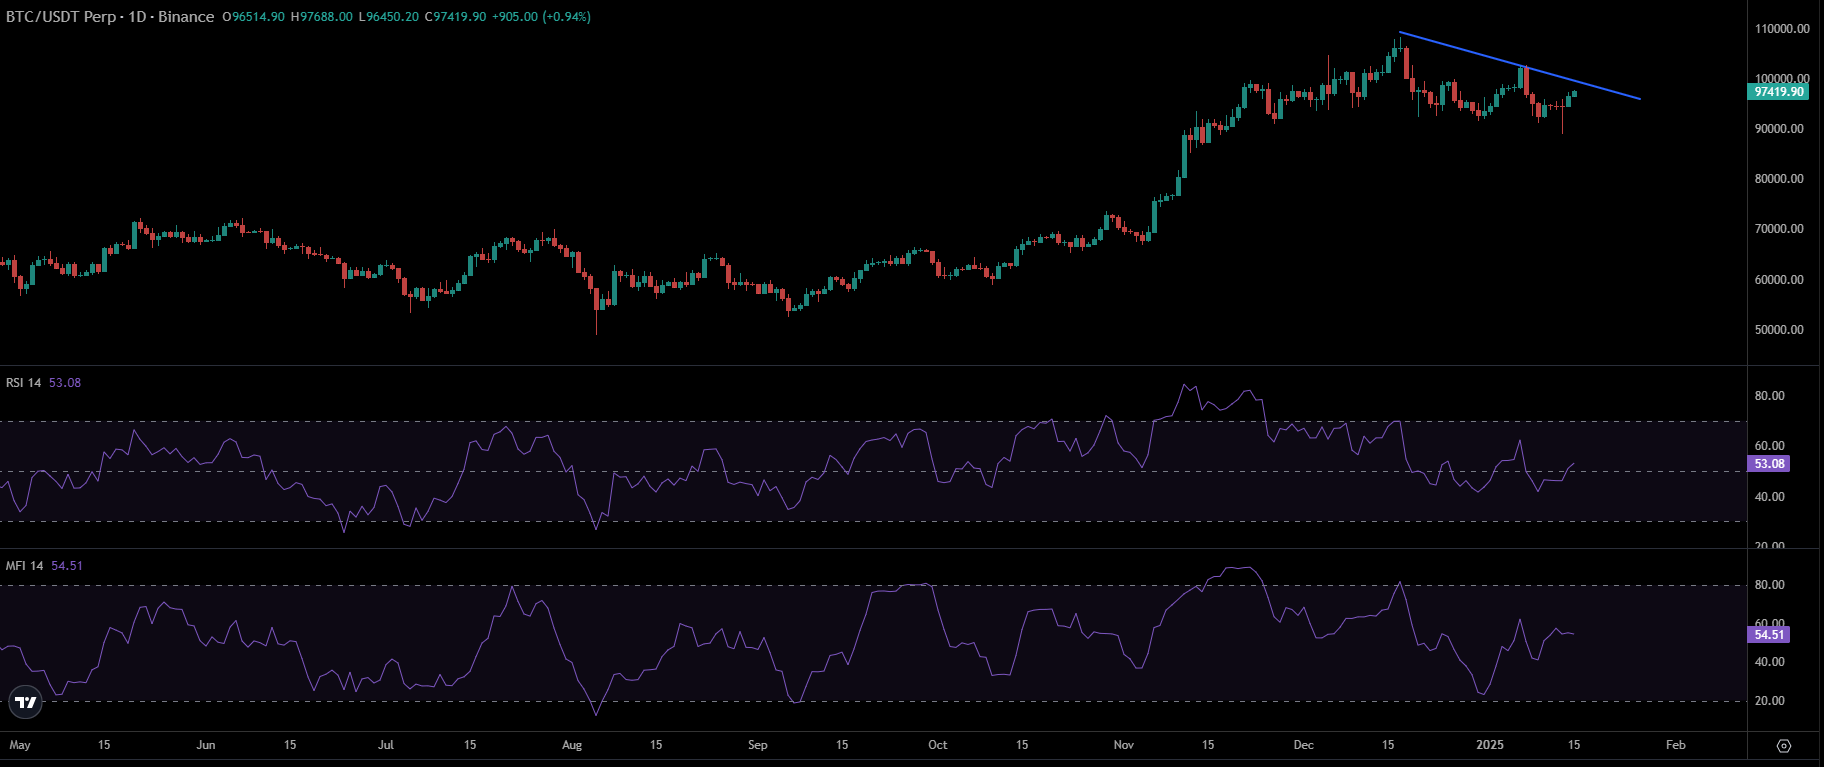Select the blue descending trendline
The height and width of the screenshot is (767, 1824).
pos(1520,66)
